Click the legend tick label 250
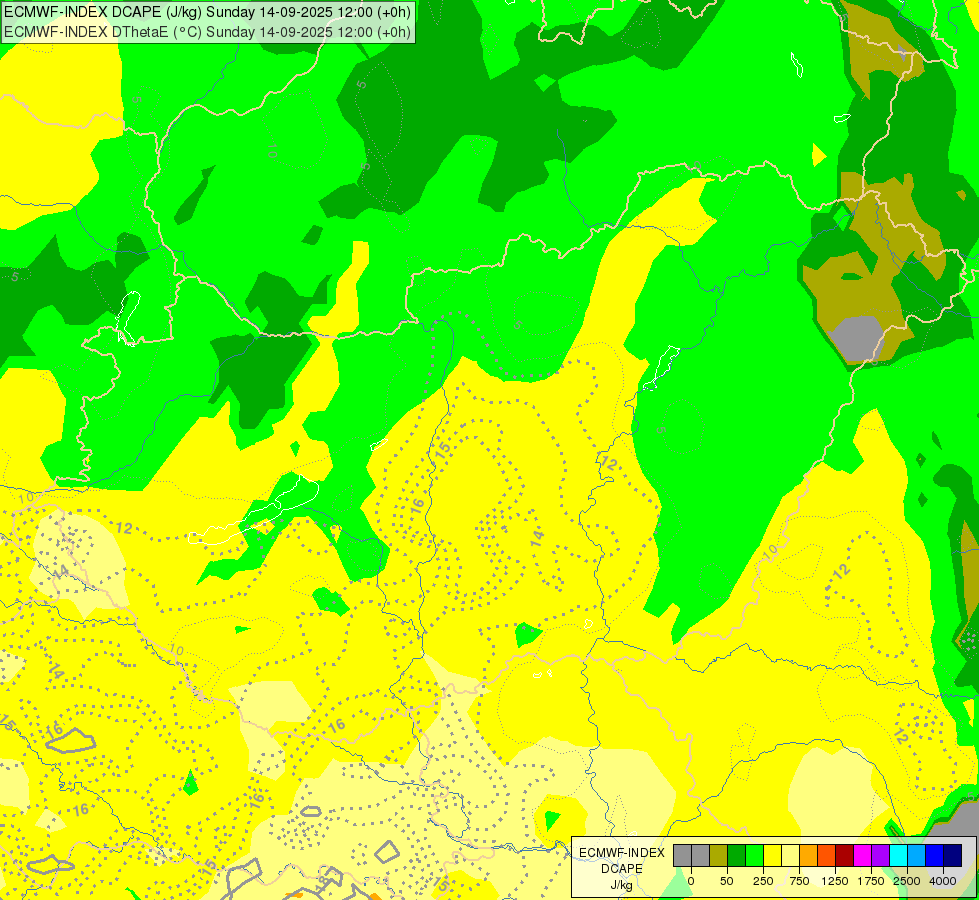The width and height of the screenshot is (979, 900). tap(763, 881)
